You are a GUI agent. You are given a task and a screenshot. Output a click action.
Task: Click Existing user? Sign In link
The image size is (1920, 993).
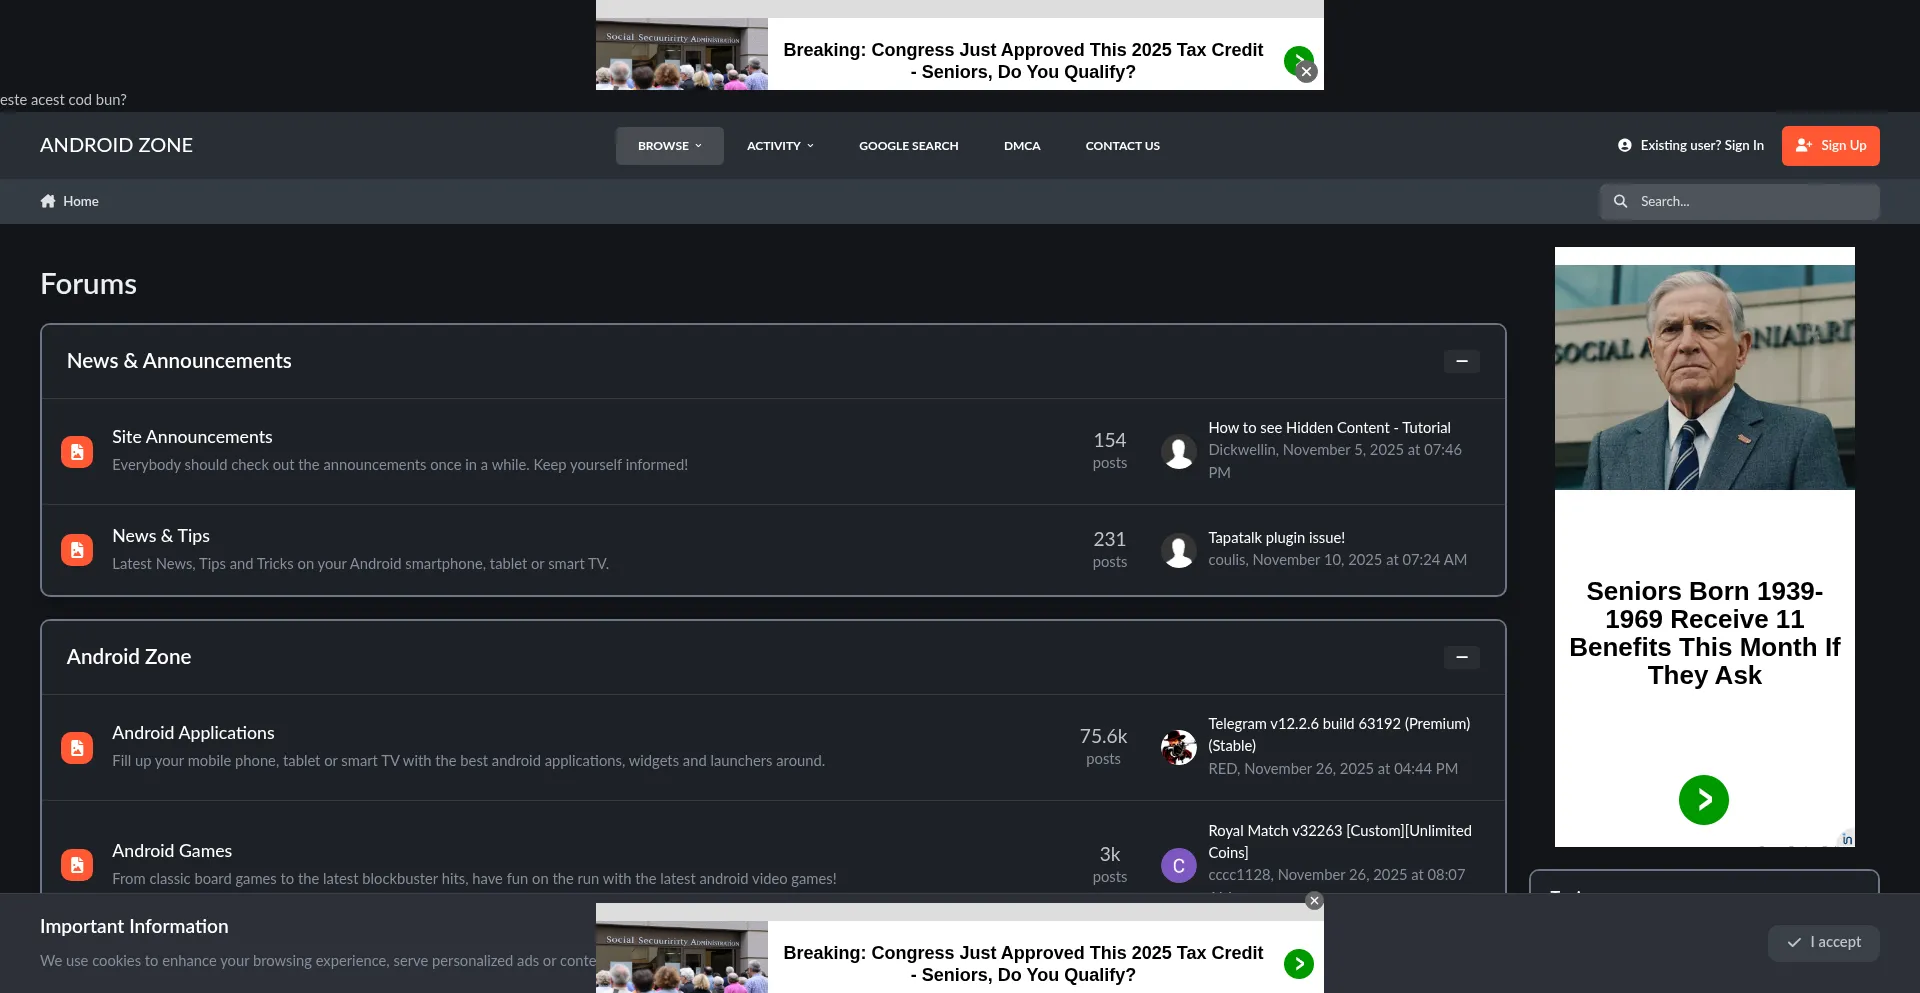coord(1691,146)
